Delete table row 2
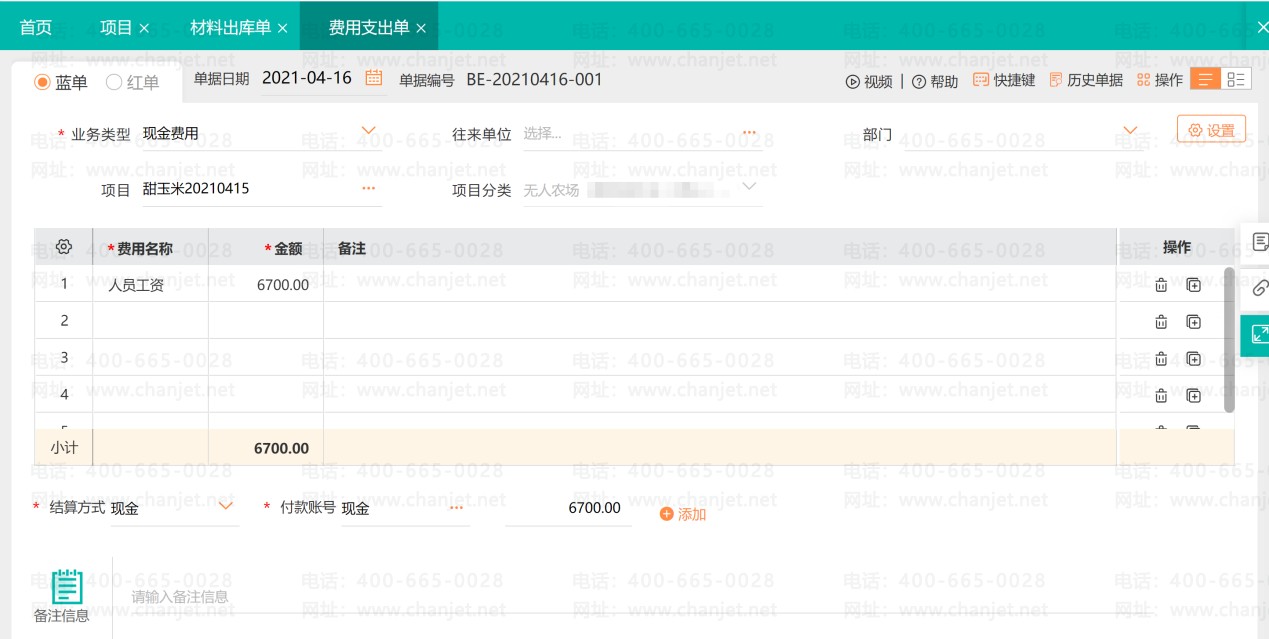1269x639 pixels. tap(1161, 321)
